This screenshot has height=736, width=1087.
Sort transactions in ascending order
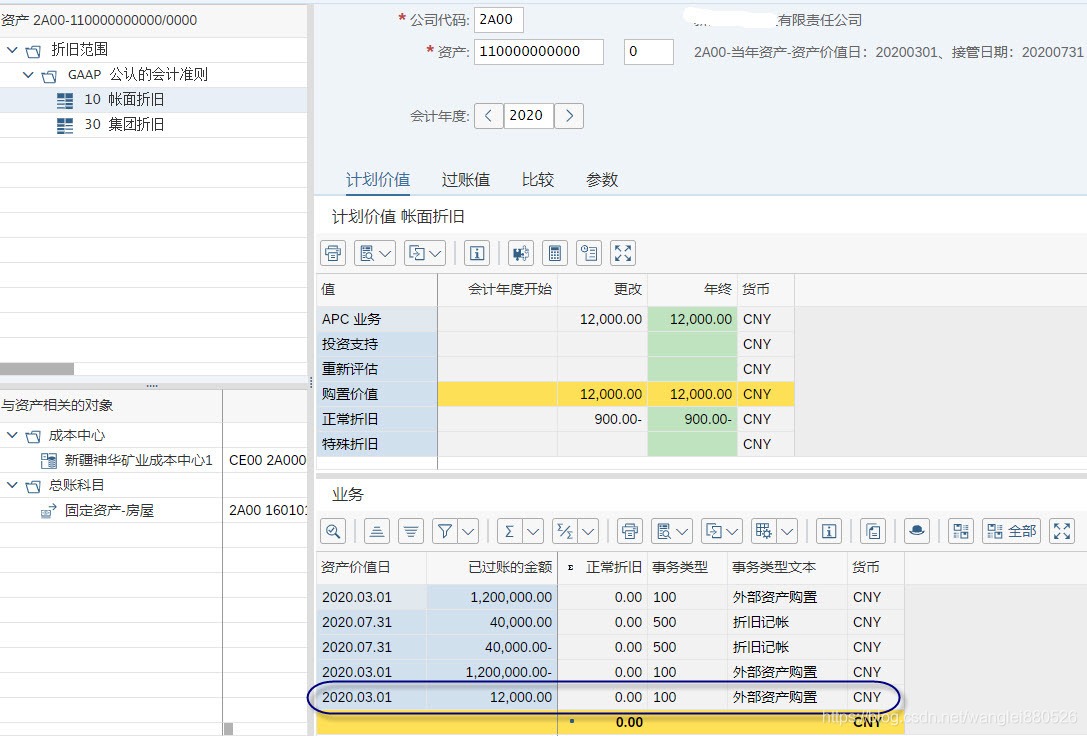tap(376, 532)
